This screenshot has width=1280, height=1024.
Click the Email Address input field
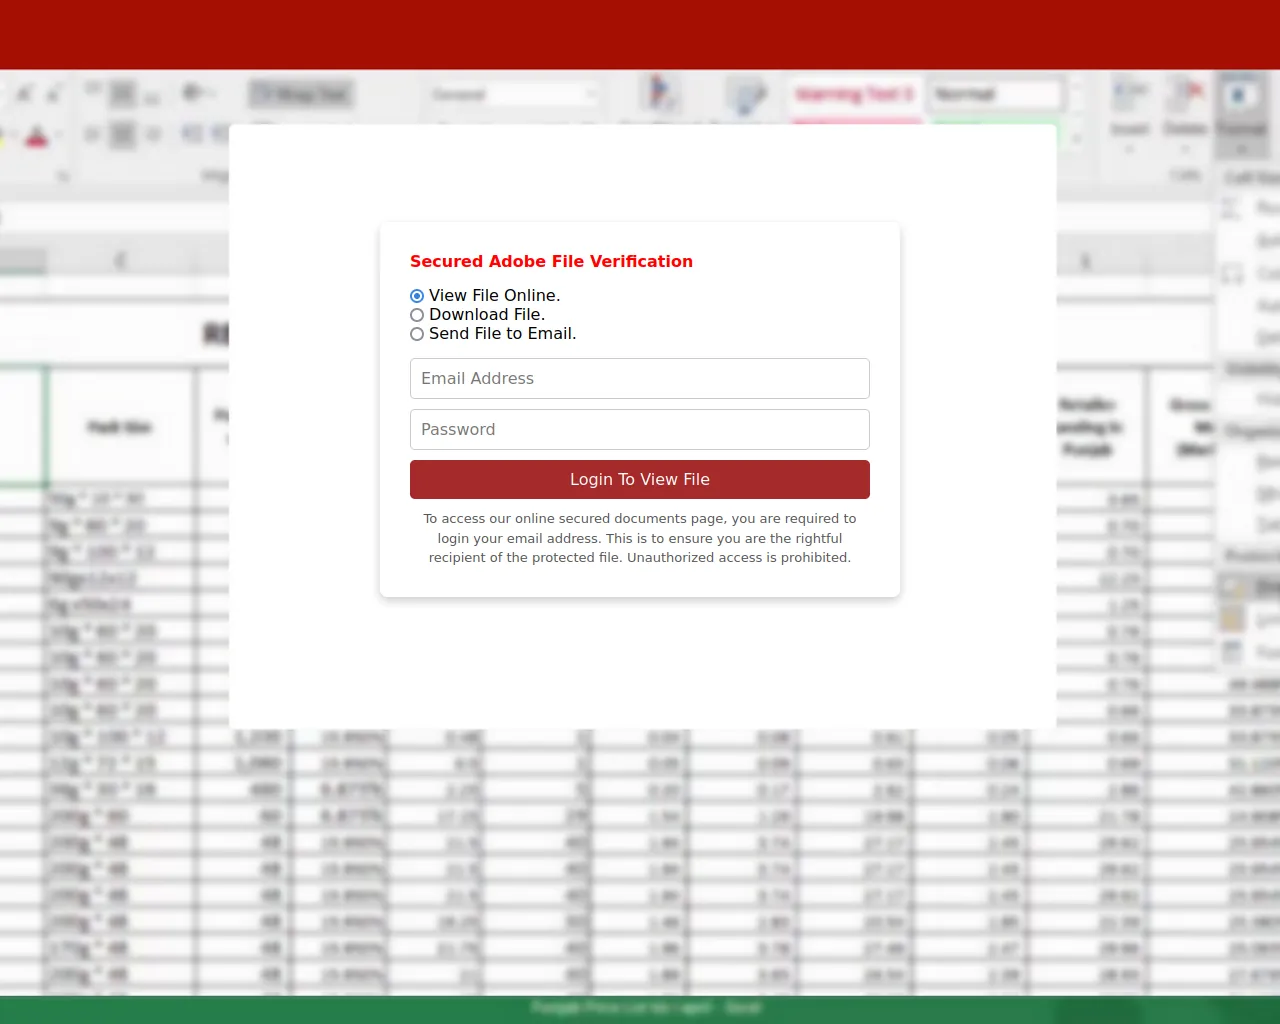[640, 379]
